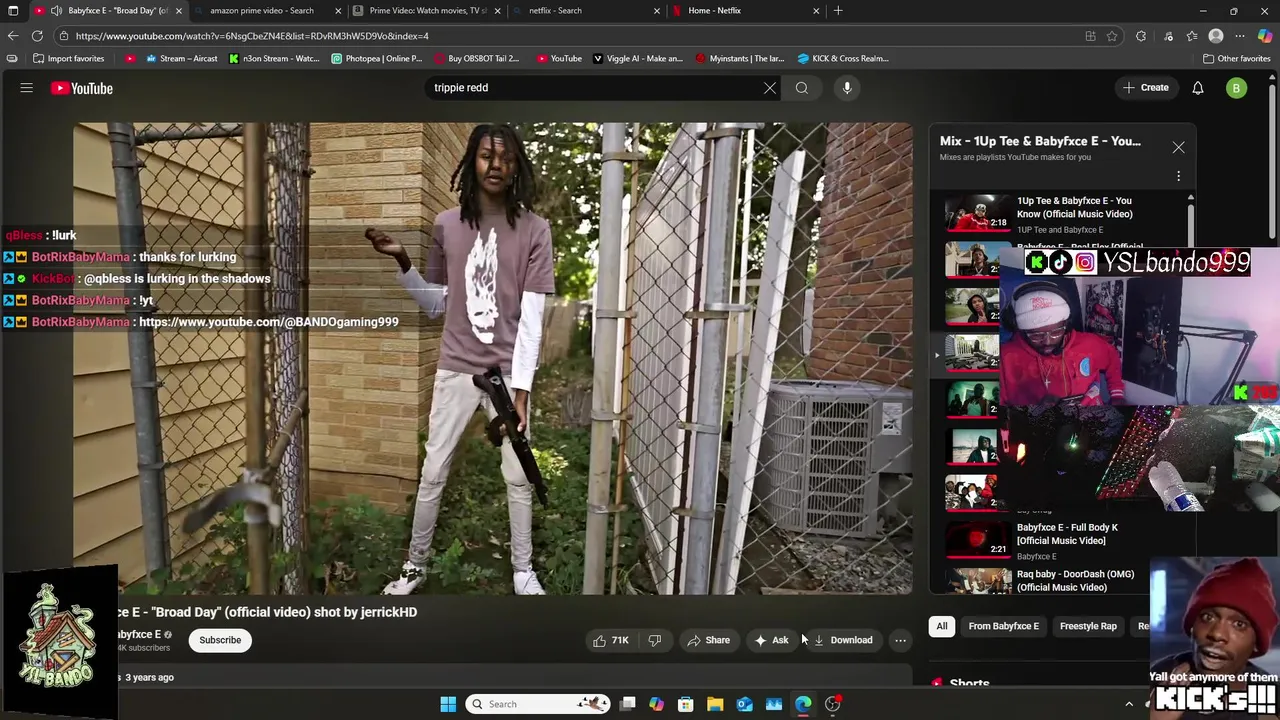Open Buy OBSBOT Tail 2 bookmark
1280x720 pixels.
click(476, 59)
